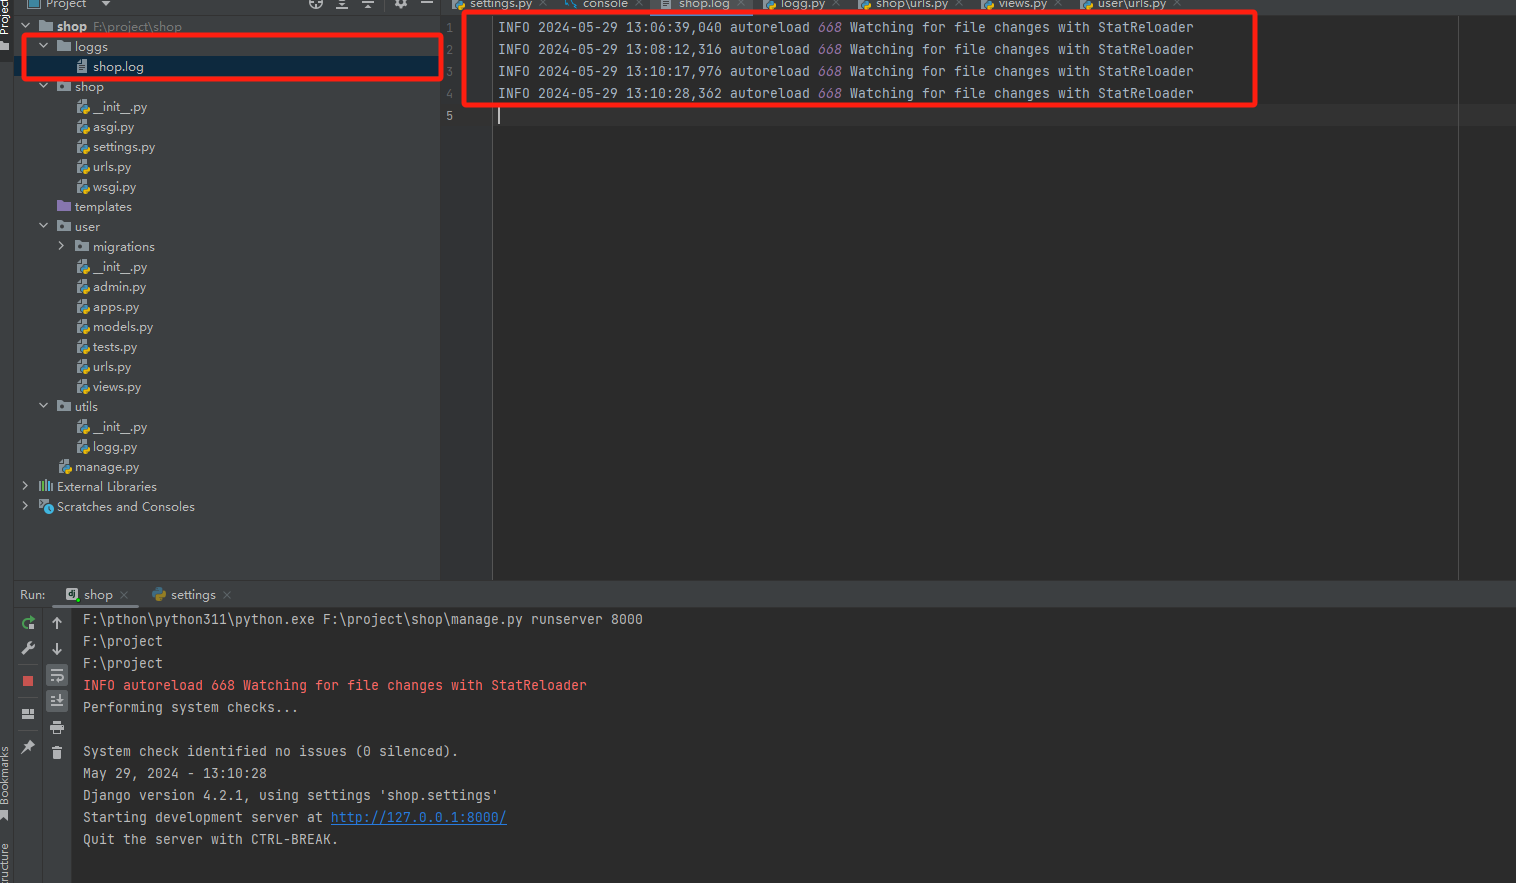Open tests.py under user
Viewport: 1516px width, 883px height.
(115, 347)
